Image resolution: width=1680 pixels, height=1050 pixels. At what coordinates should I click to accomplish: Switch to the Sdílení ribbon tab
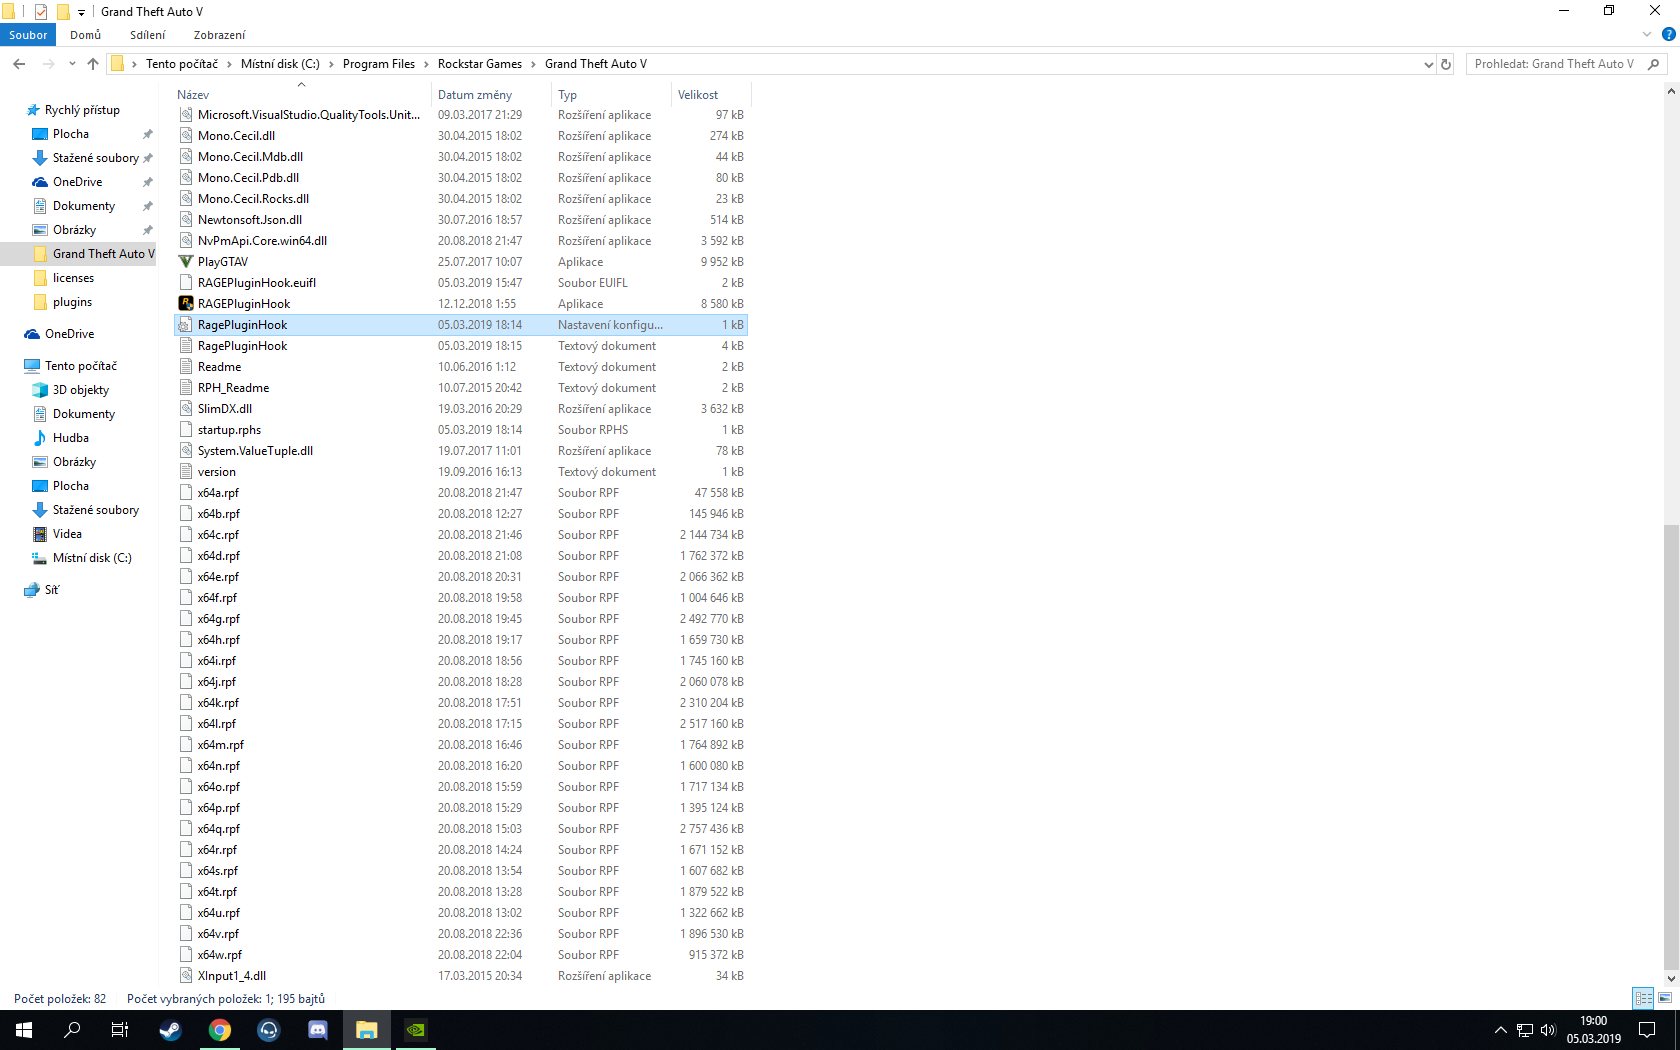pyautogui.click(x=148, y=35)
